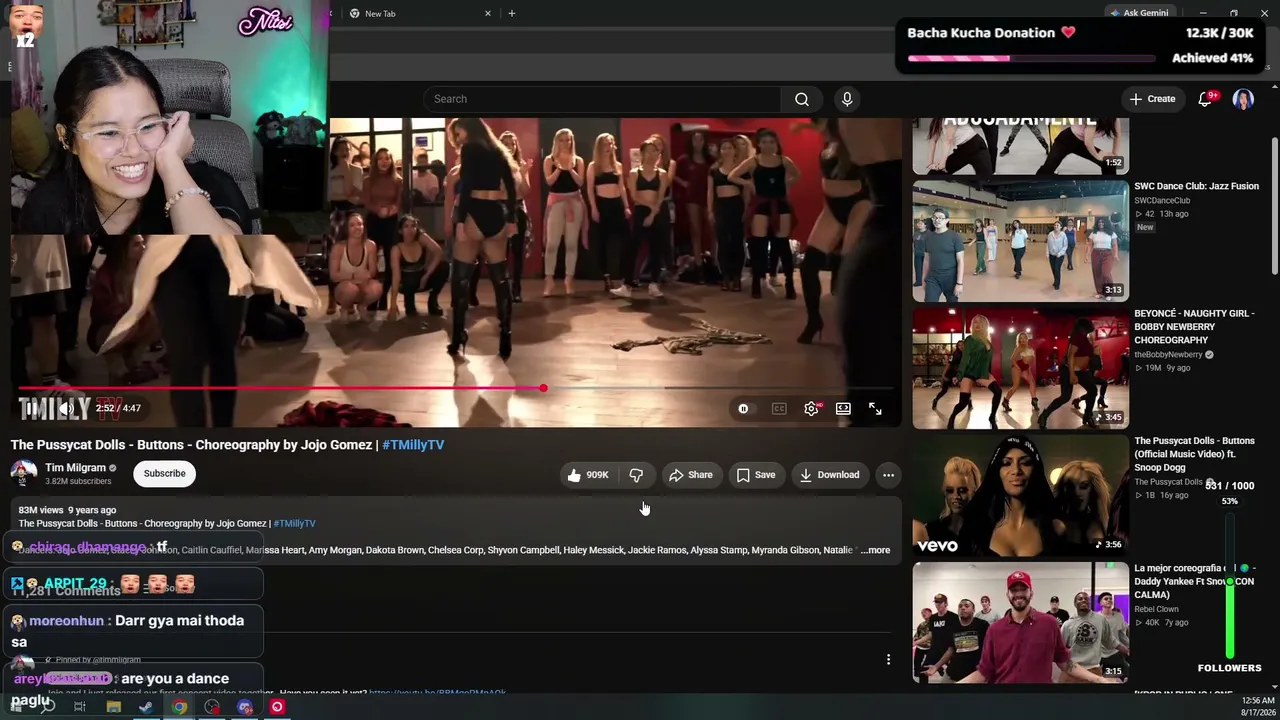Image resolution: width=1280 pixels, height=720 pixels.
Task: Start voice search with the microphone
Action: coord(847,99)
